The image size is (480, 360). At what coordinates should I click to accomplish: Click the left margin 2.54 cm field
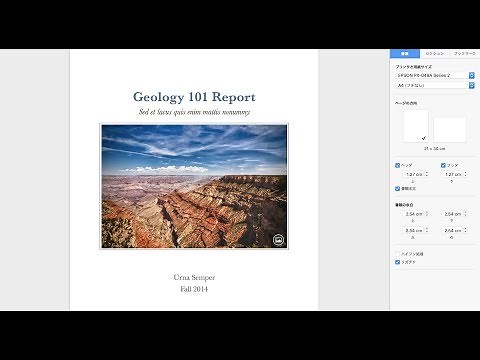point(413,231)
